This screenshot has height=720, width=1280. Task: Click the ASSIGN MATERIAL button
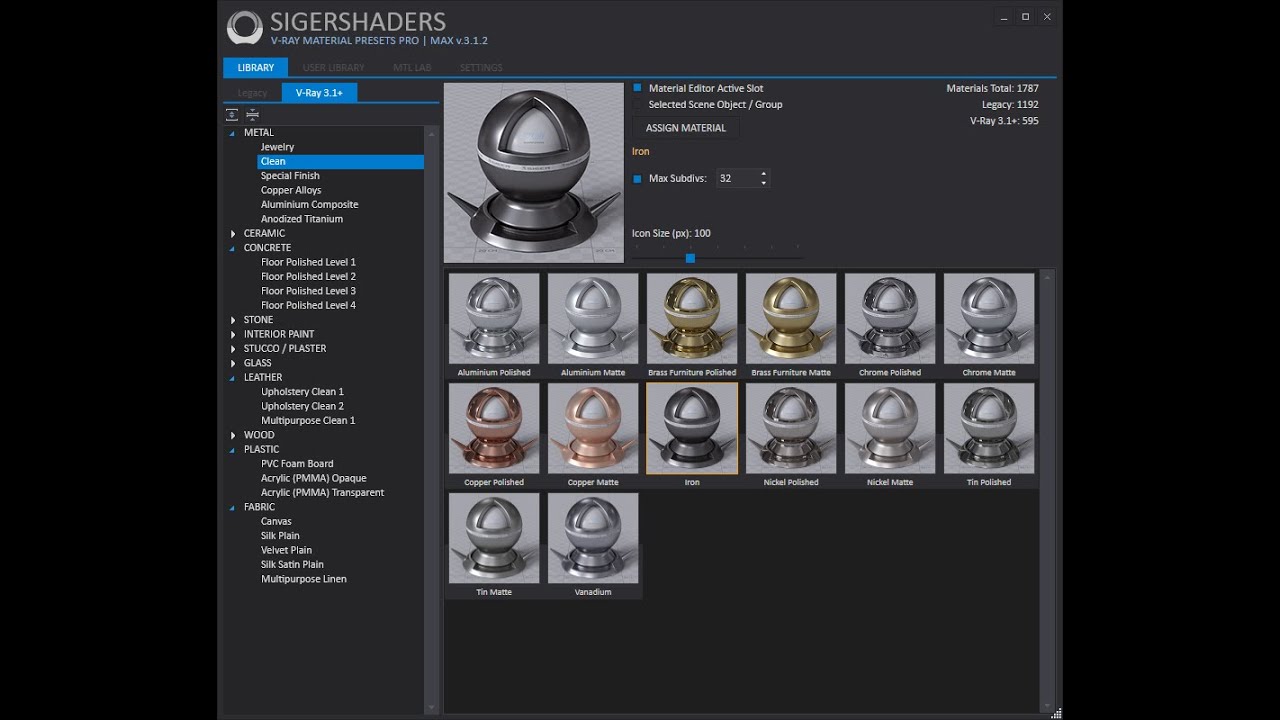click(686, 128)
